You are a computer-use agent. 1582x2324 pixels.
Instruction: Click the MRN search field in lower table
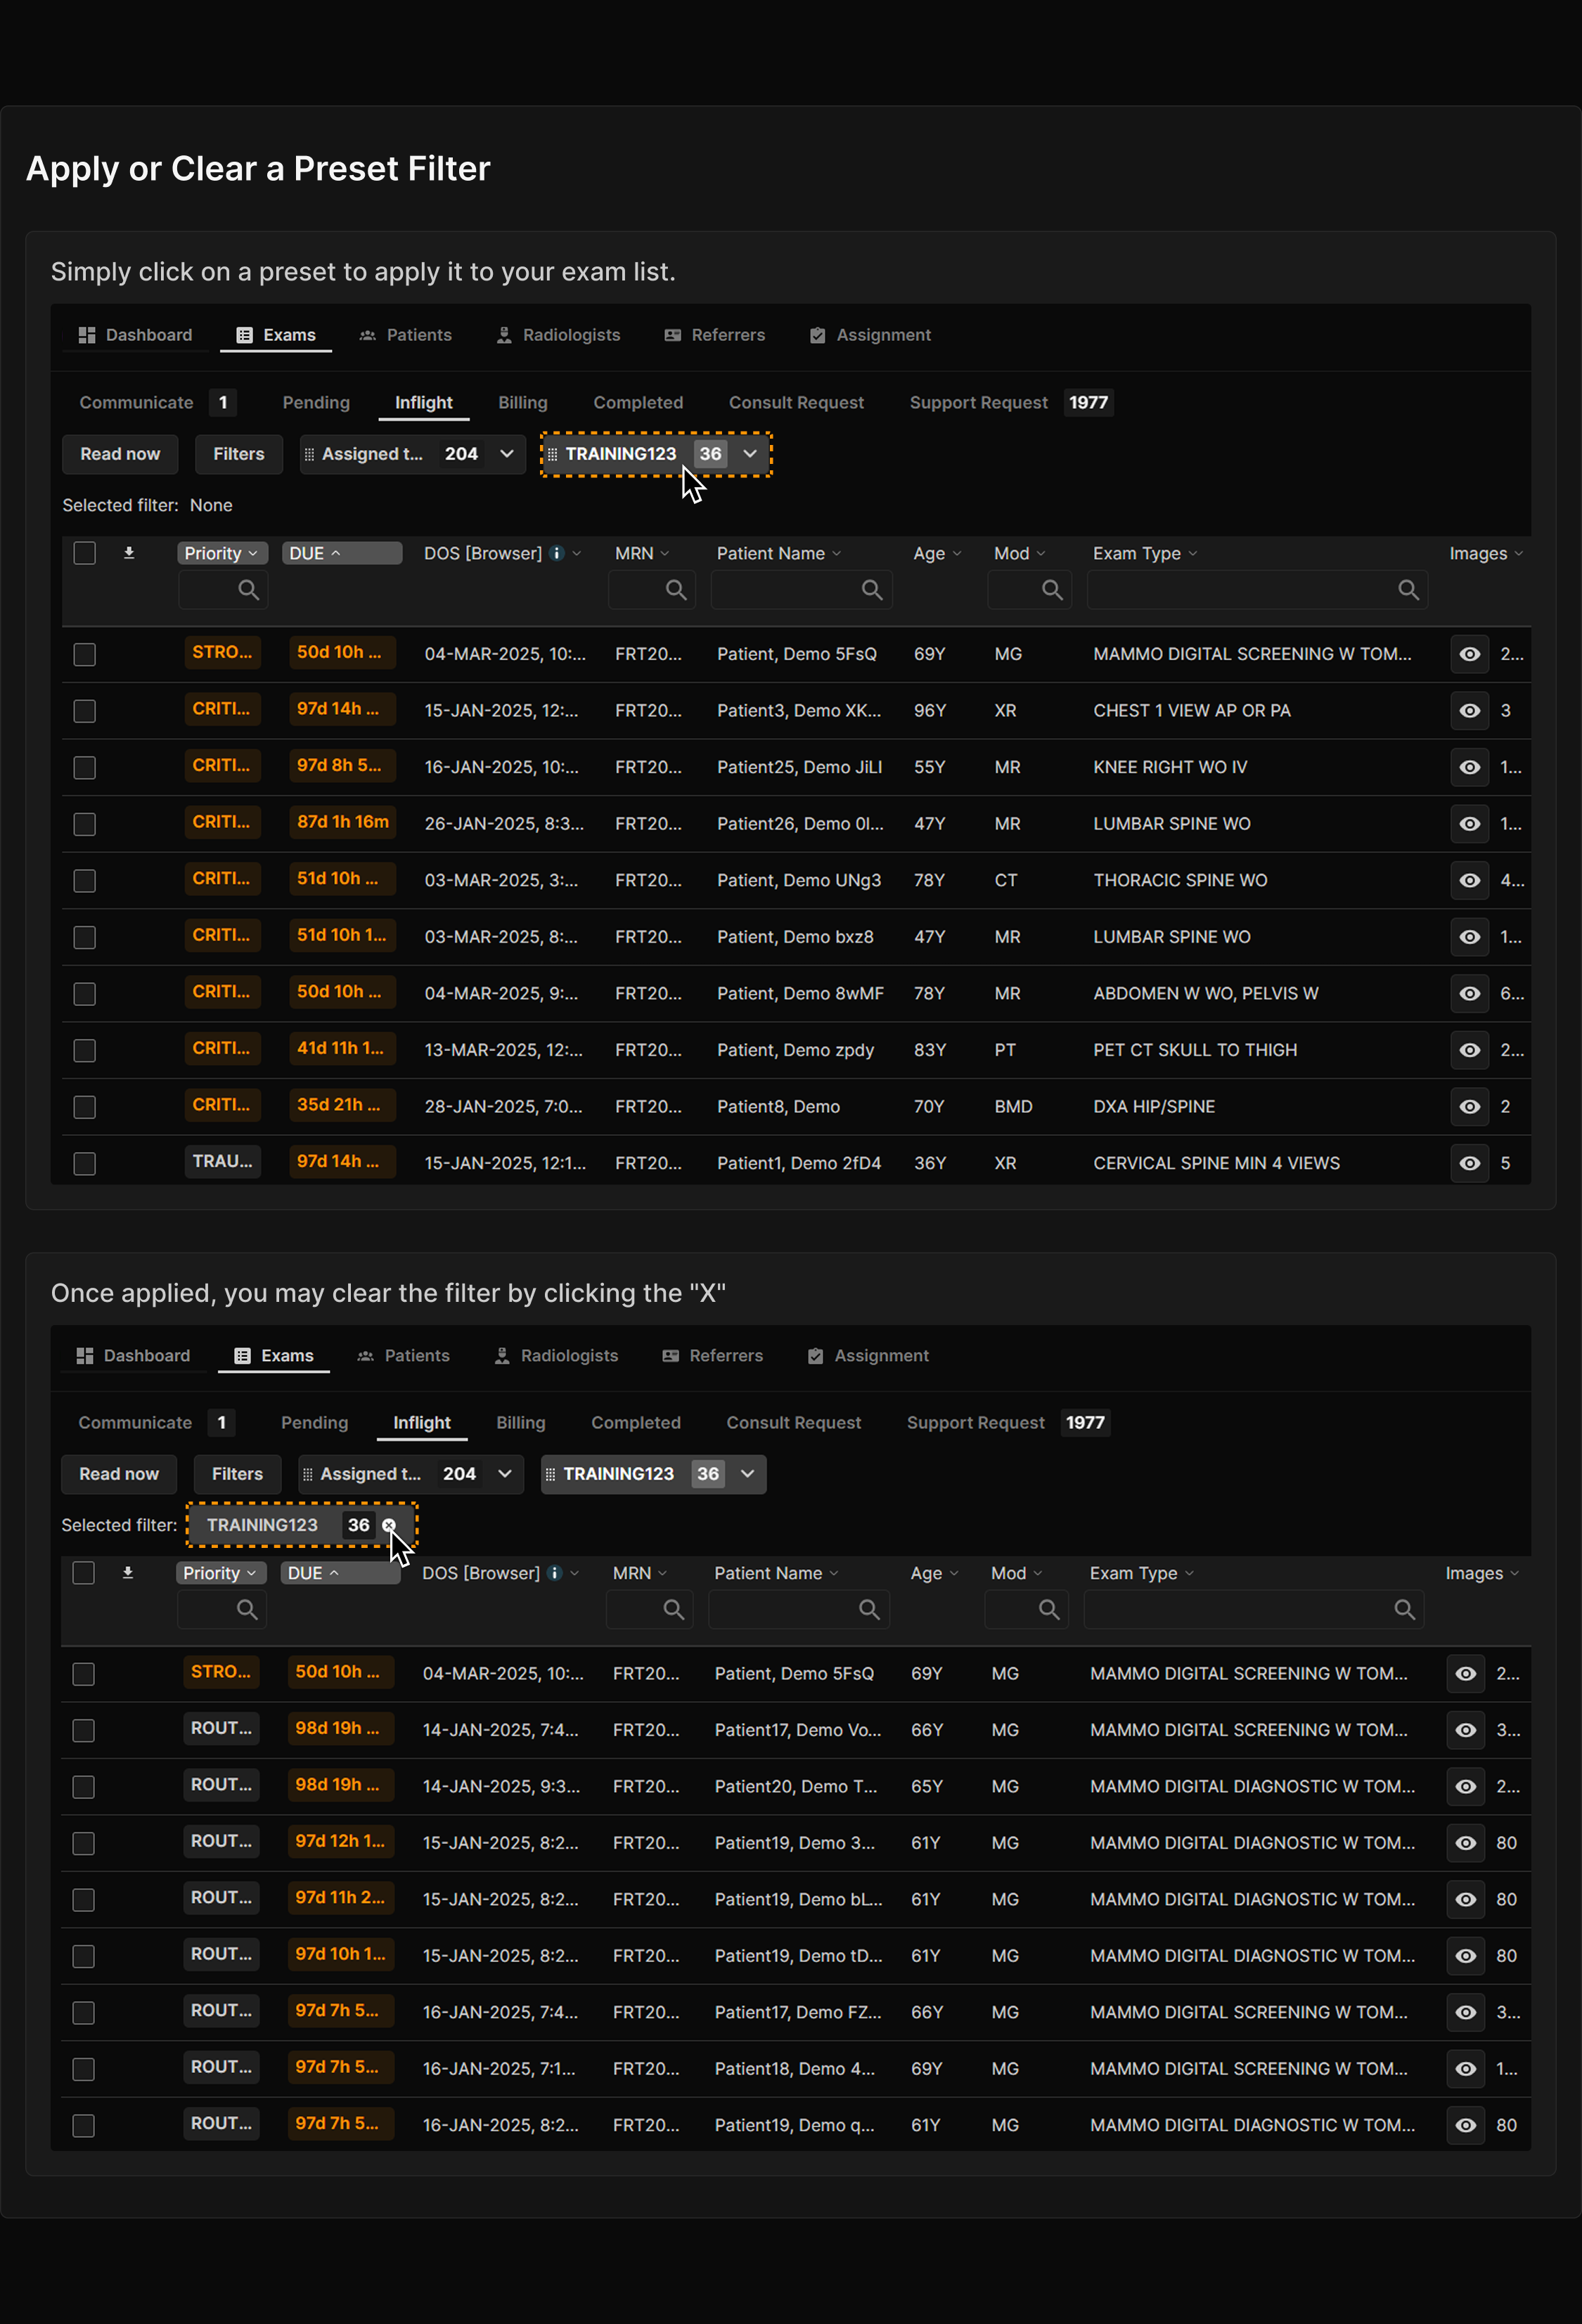(x=649, y=1609)
